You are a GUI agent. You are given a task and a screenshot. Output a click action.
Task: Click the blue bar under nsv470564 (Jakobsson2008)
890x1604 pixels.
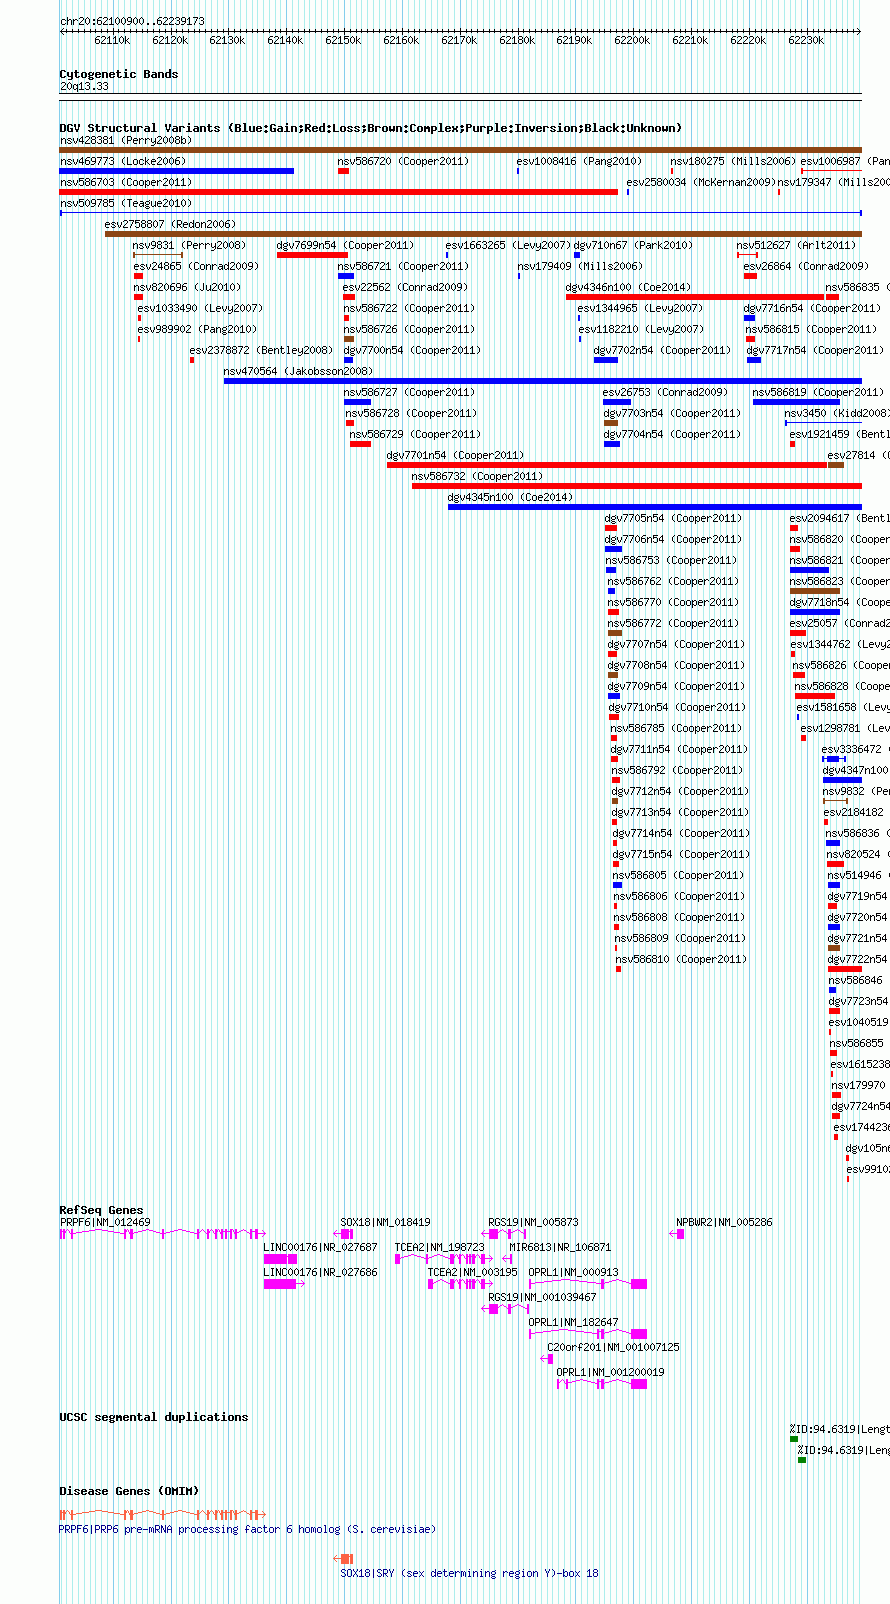[x=543, y=381]
